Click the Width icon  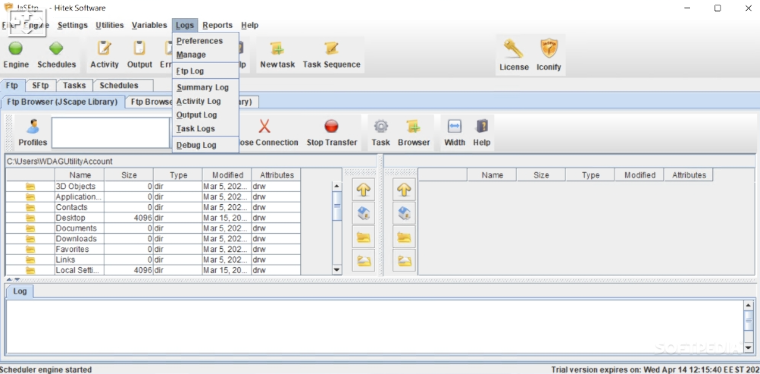(454, 127)
